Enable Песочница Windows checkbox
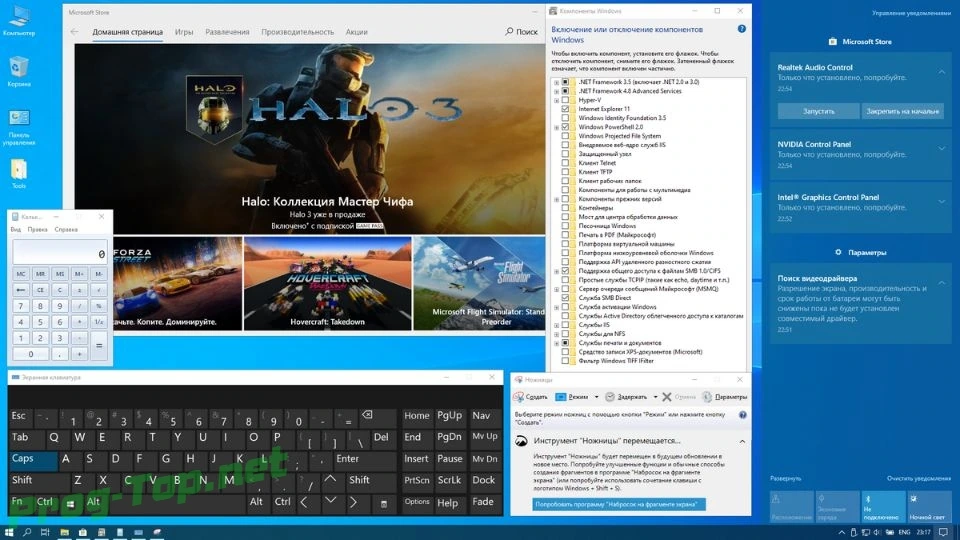The width and height of the screenshot is (960, 540). point(565,226)
